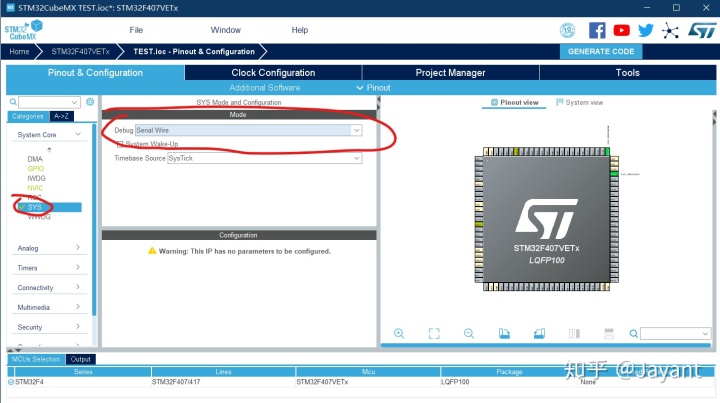
Task: Open the ST Facebook page icon
Action: pyautogui.click(x=597, y=30)
